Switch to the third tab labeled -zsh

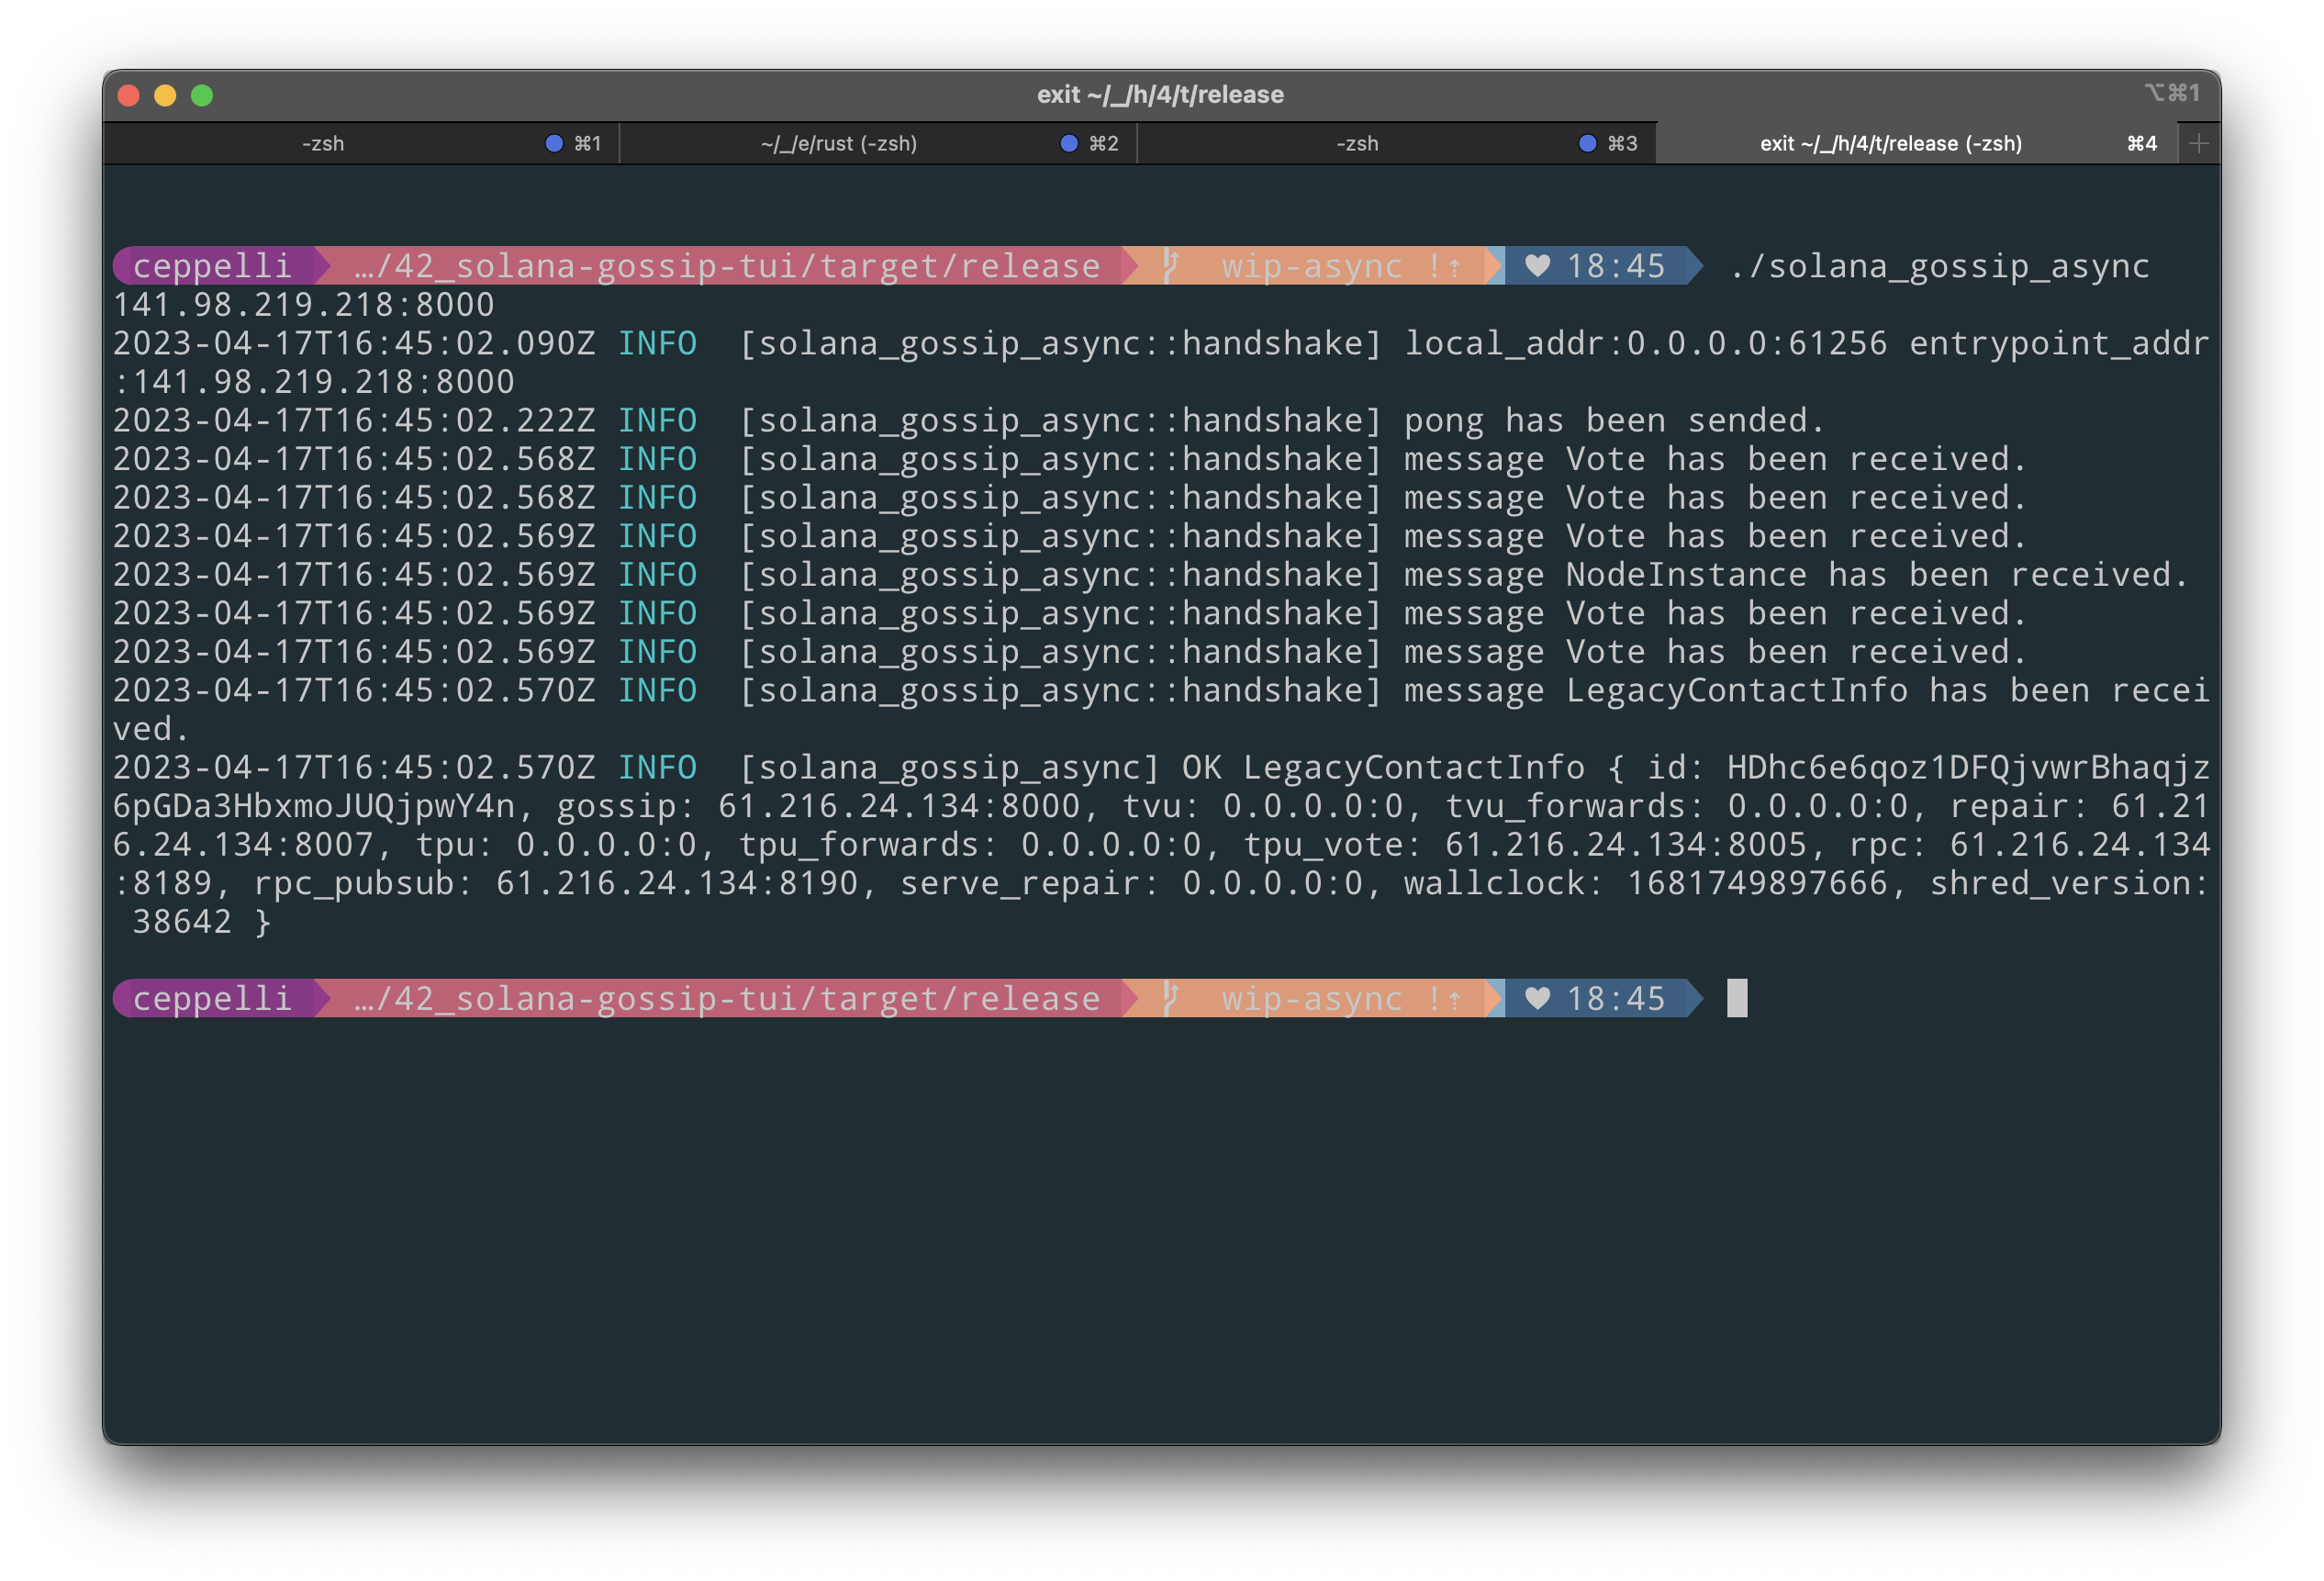tap(1357, 144)
